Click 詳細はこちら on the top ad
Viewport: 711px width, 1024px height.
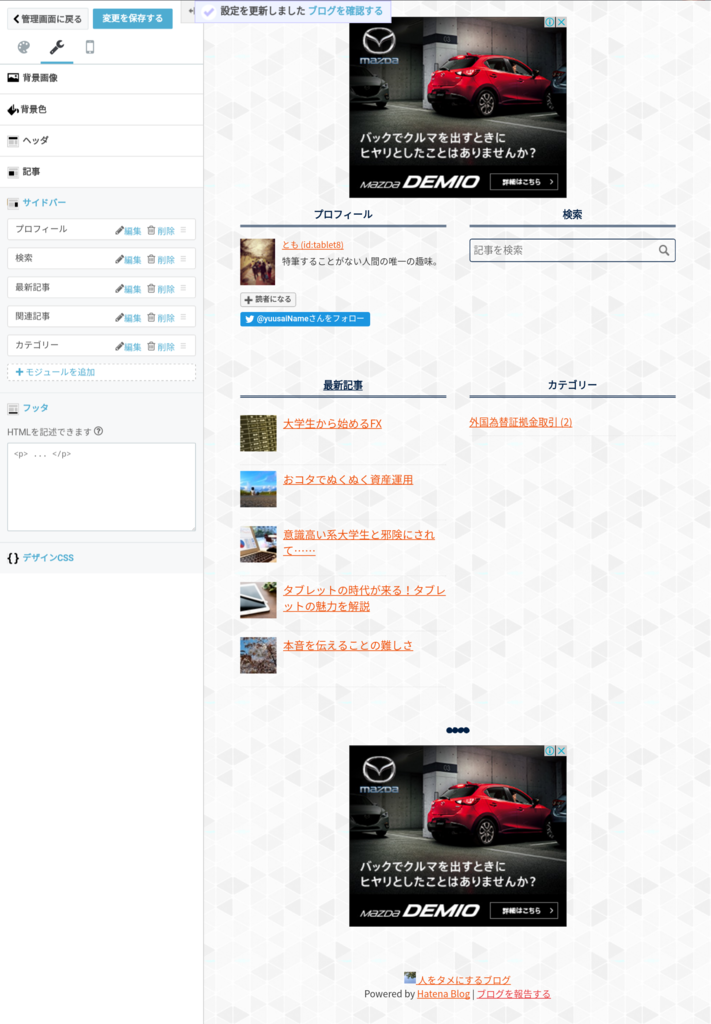coord(524,182)
